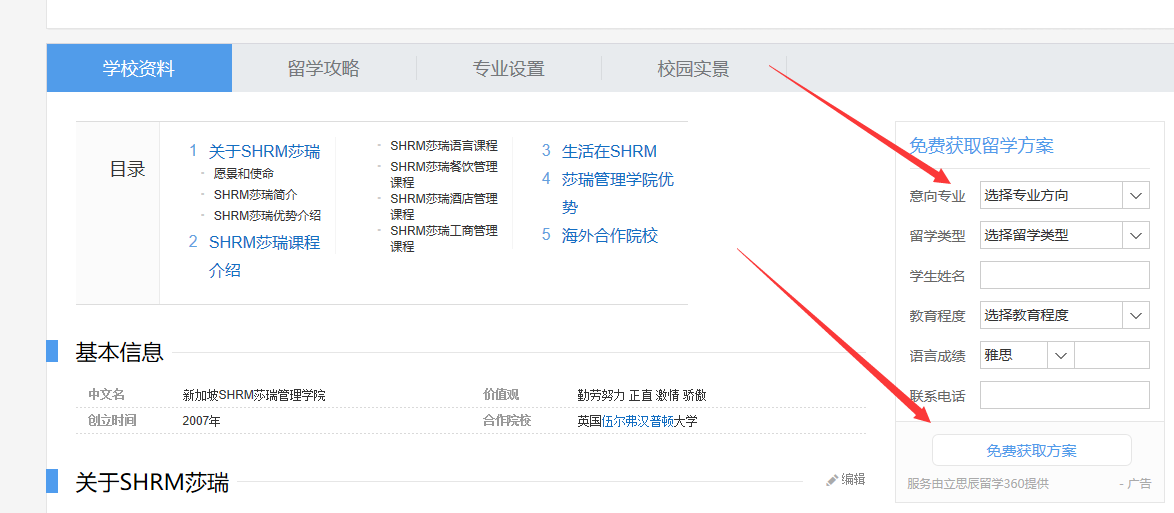
Task: Click the 勤劳努力 正直 激情 骄傲 text
Action: coord(642,395)
